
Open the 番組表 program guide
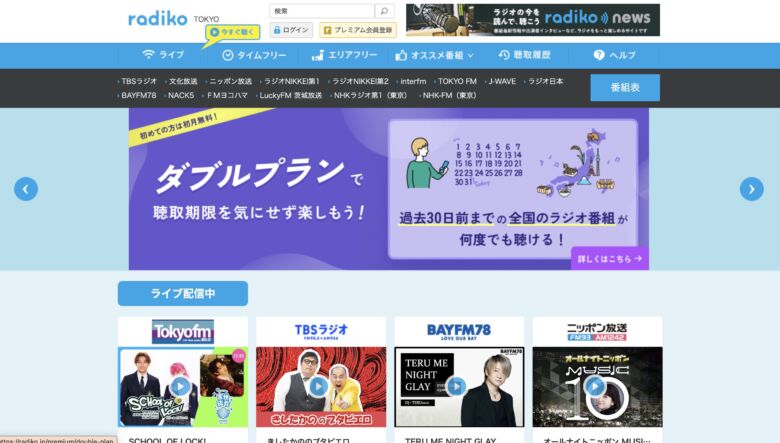tap(625, 88)
